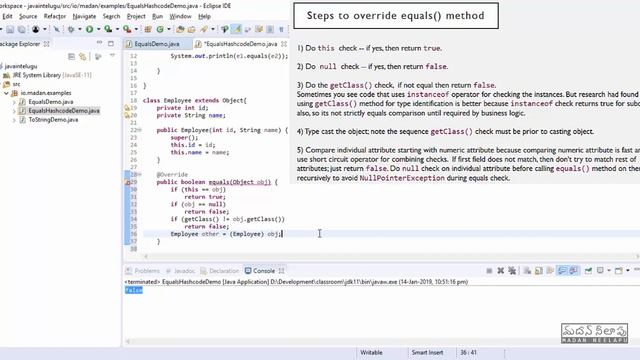Open the Navigate menu
This screenshot has width=640, height=360.
coord(84,16)
